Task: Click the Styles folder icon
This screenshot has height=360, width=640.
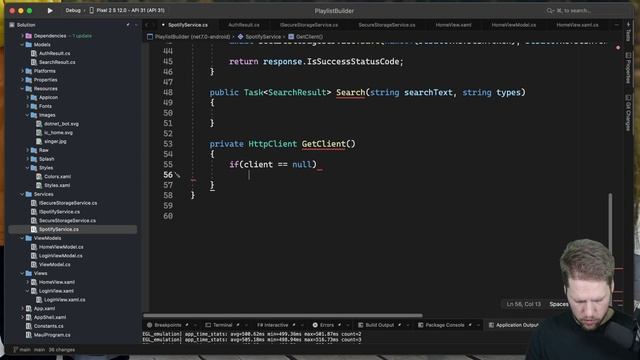Action: click(34, 168)
